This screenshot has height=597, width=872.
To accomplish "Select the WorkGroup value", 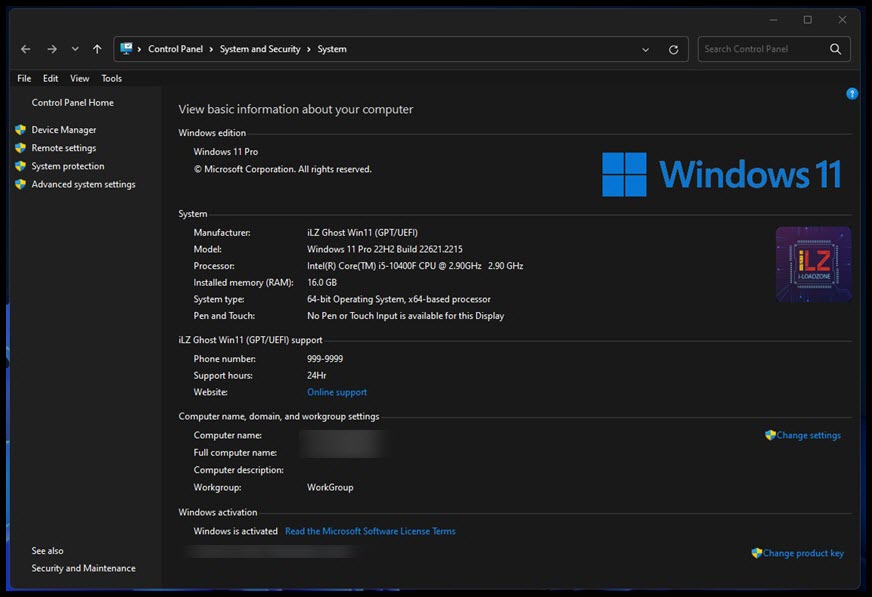I will (330, 487).
